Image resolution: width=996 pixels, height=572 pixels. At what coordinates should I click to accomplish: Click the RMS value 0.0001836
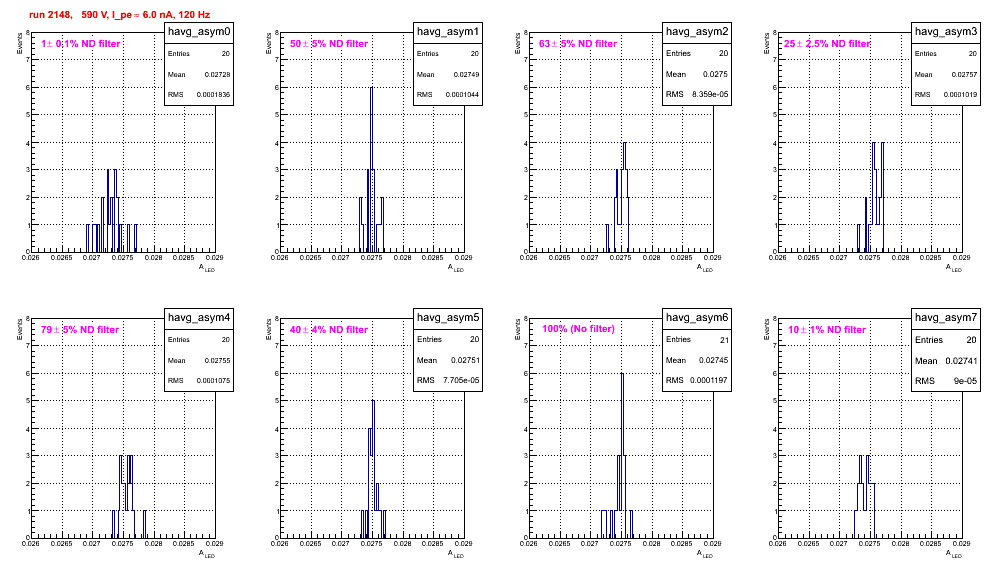[213, 94]
